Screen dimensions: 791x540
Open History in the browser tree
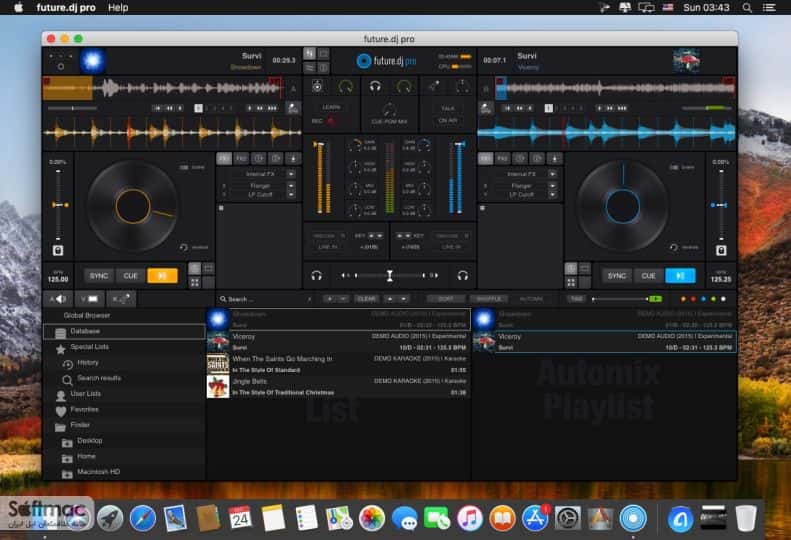coord(124,362)
